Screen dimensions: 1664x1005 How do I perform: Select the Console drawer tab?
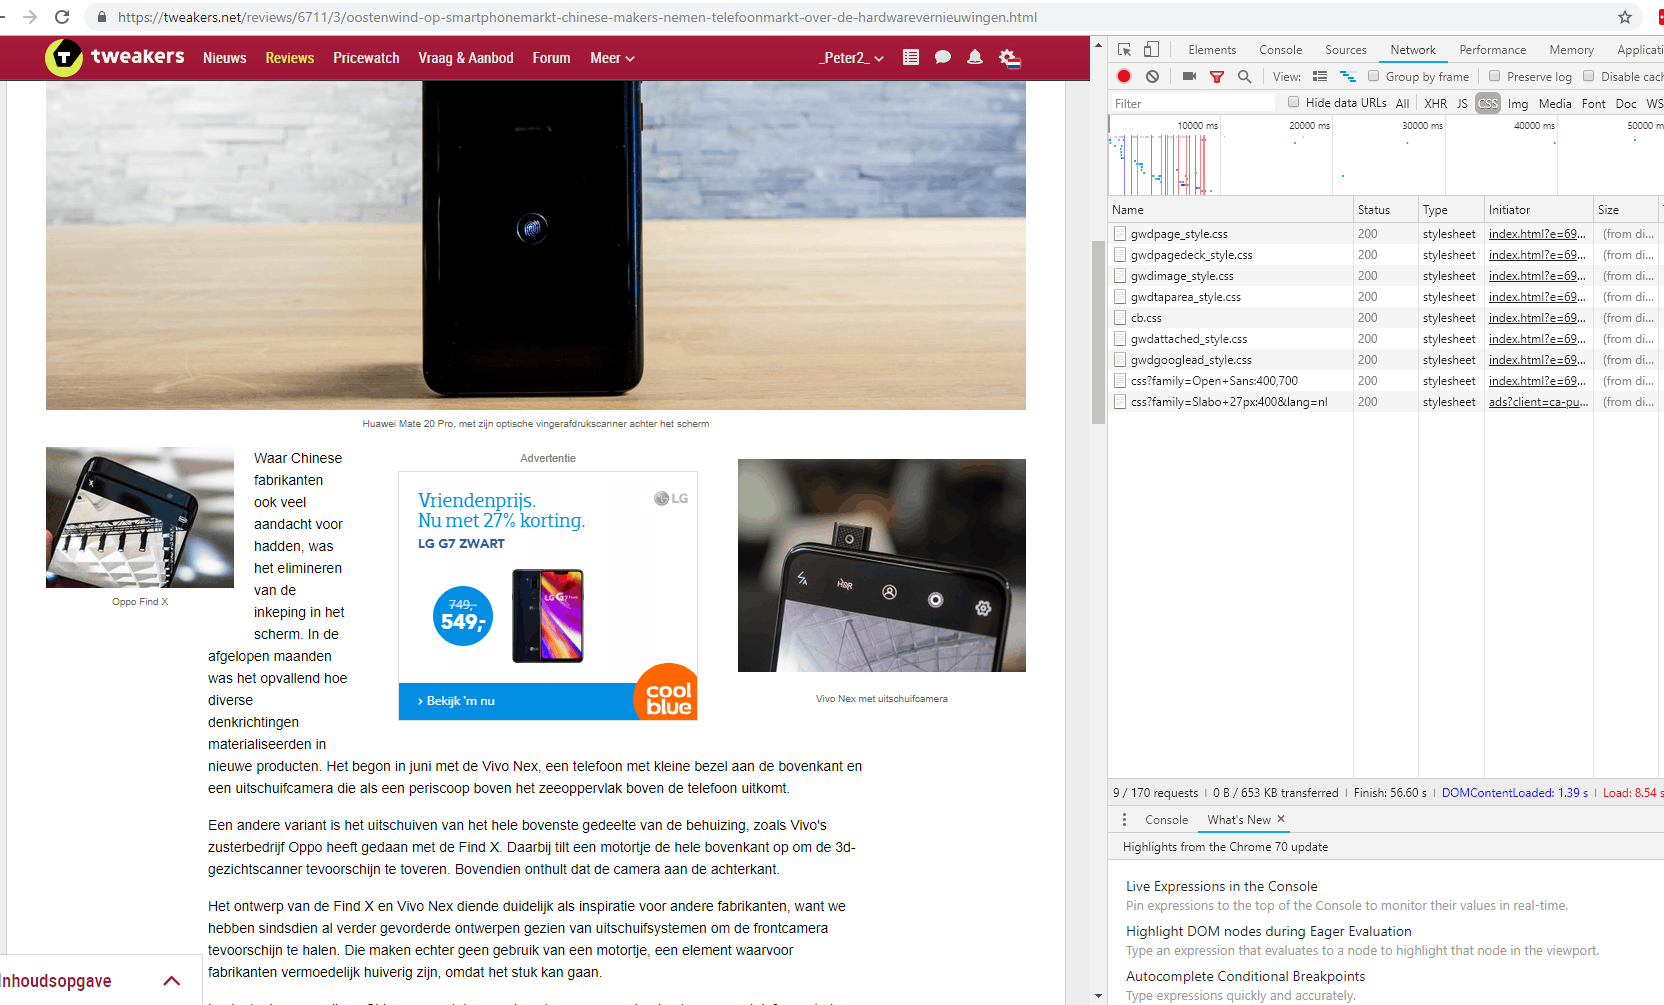click(1166, 820)
